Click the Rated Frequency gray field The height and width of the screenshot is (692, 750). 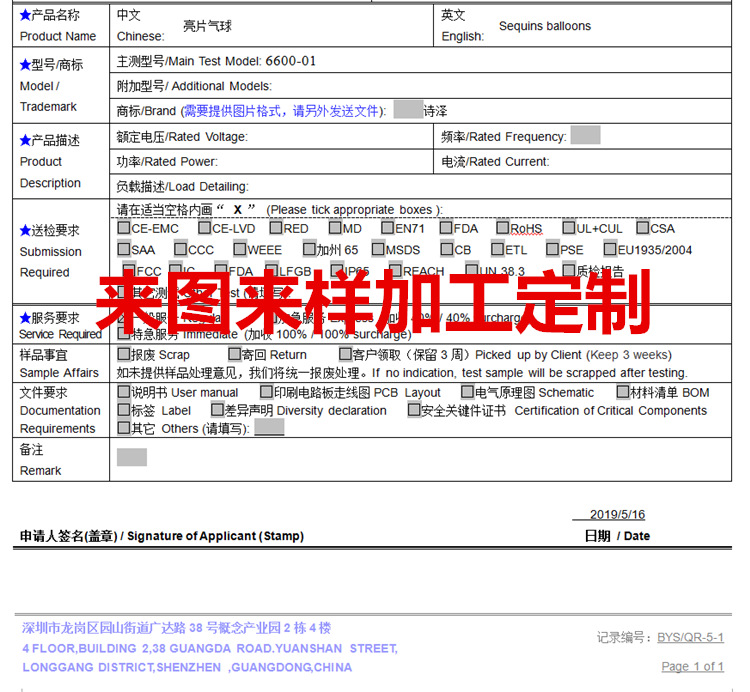(585, 135)
